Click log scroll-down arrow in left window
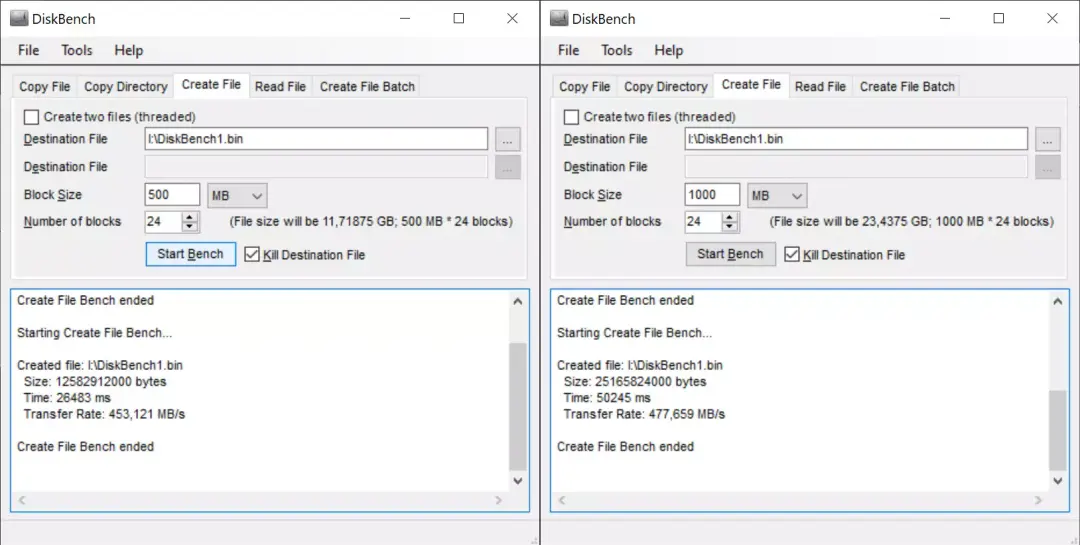Screen dimensions: 1080x545 pyautogui.click(x=518, y=481)
